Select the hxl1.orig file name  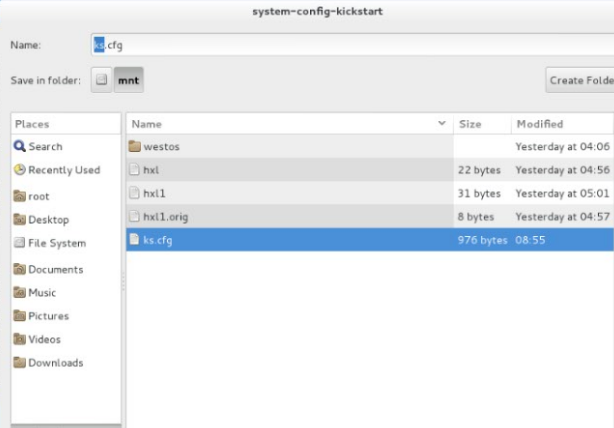pos(166,217)
